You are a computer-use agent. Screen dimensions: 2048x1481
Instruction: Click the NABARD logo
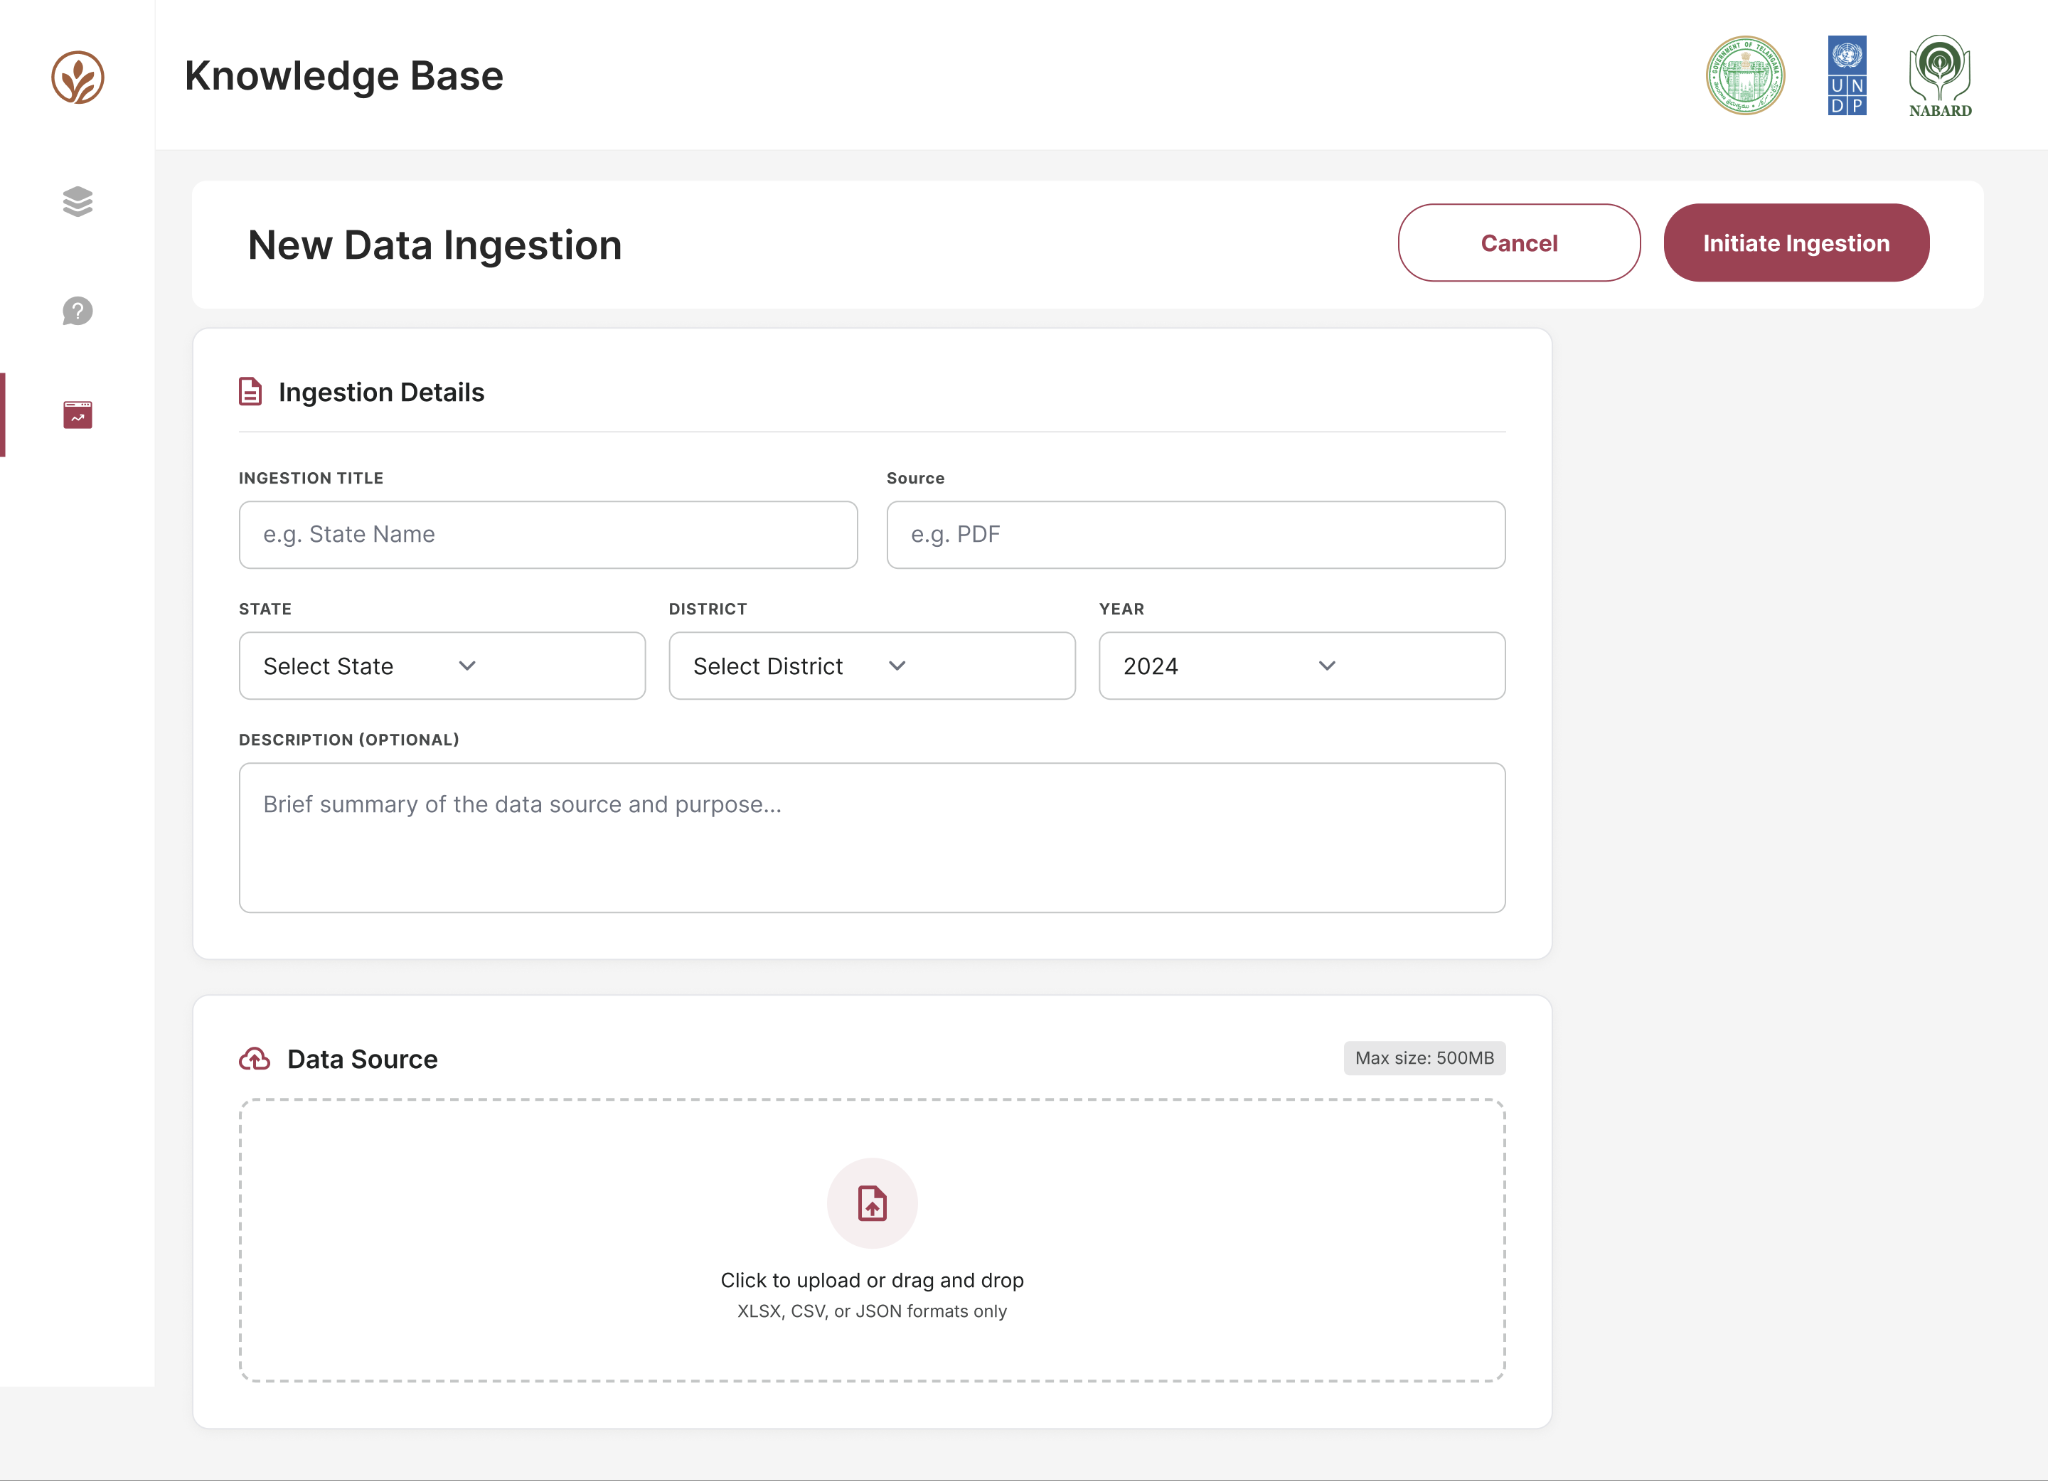pyautogui.click(x=1940, y=76)
